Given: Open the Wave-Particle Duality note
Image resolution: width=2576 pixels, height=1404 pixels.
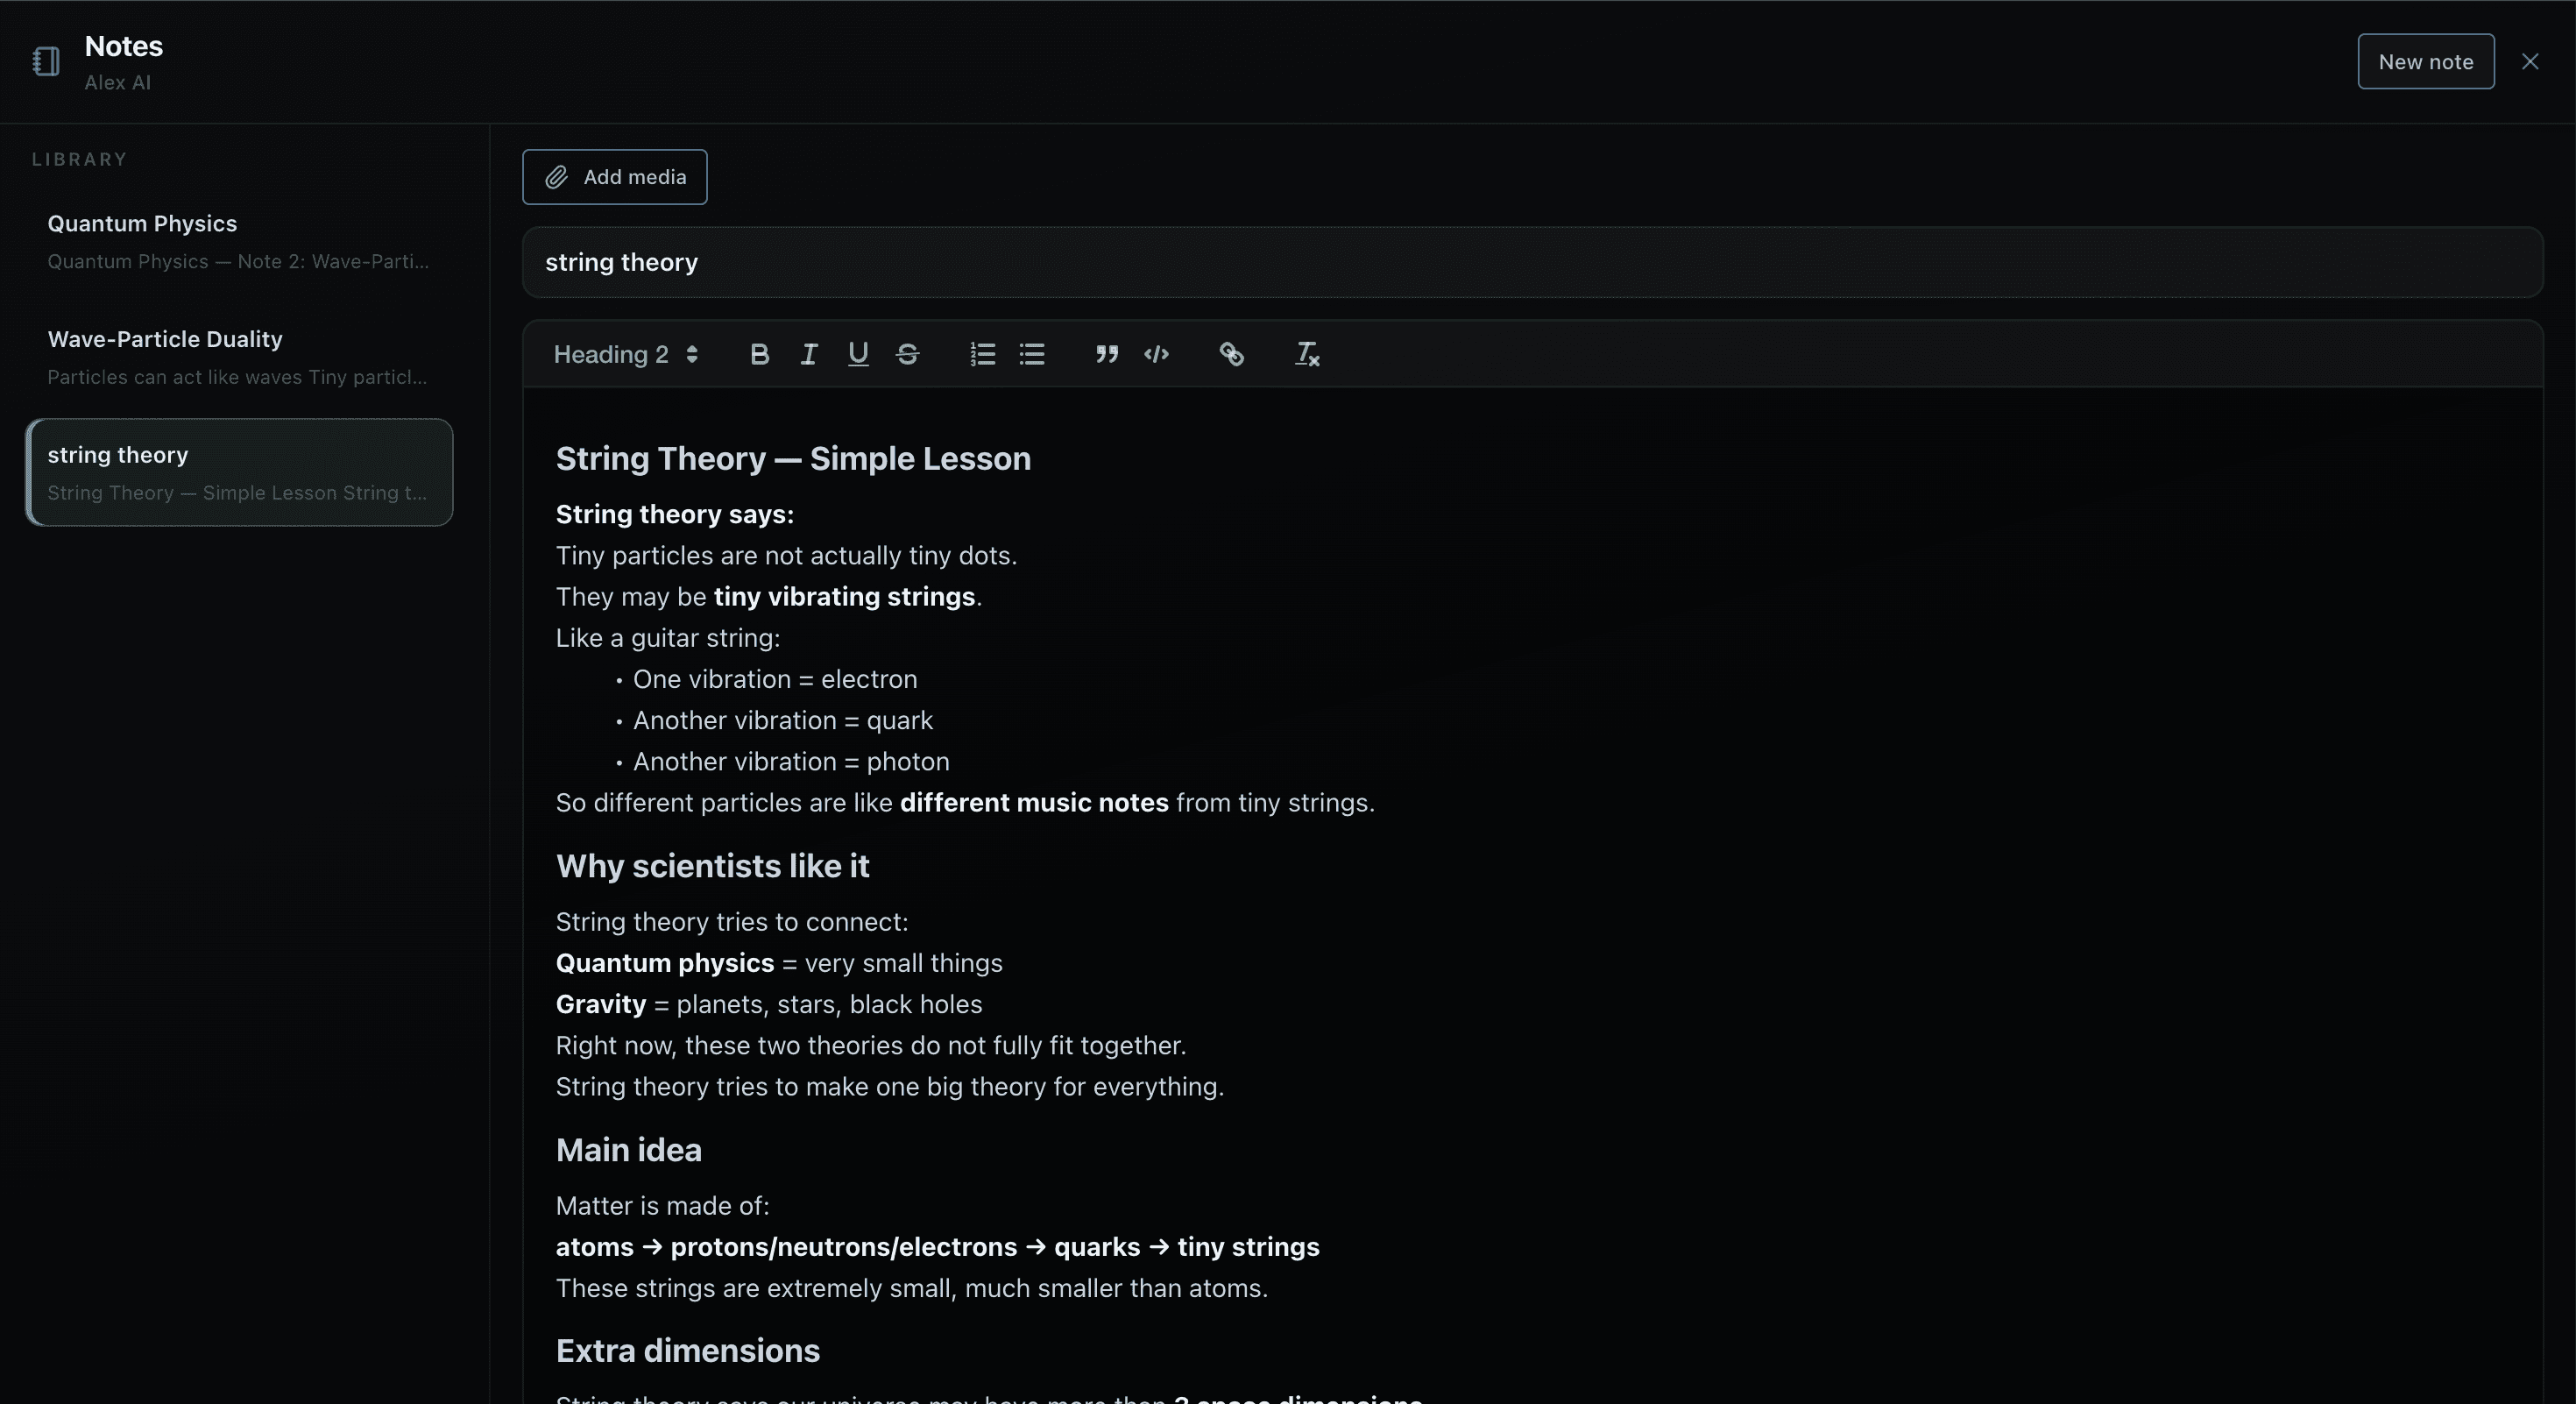Looking at the screenshot, I should click(x=239, y=357).
